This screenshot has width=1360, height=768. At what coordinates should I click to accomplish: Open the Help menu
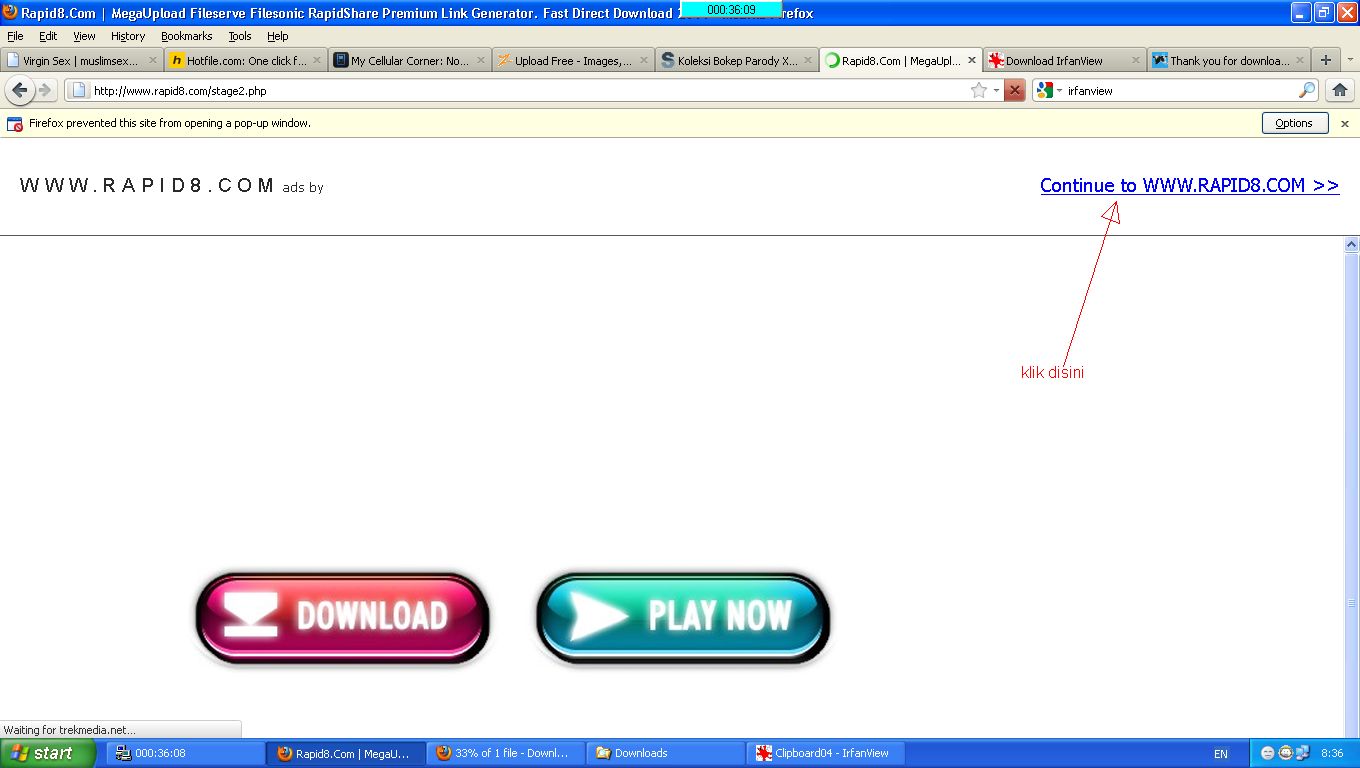coord(277,36)
